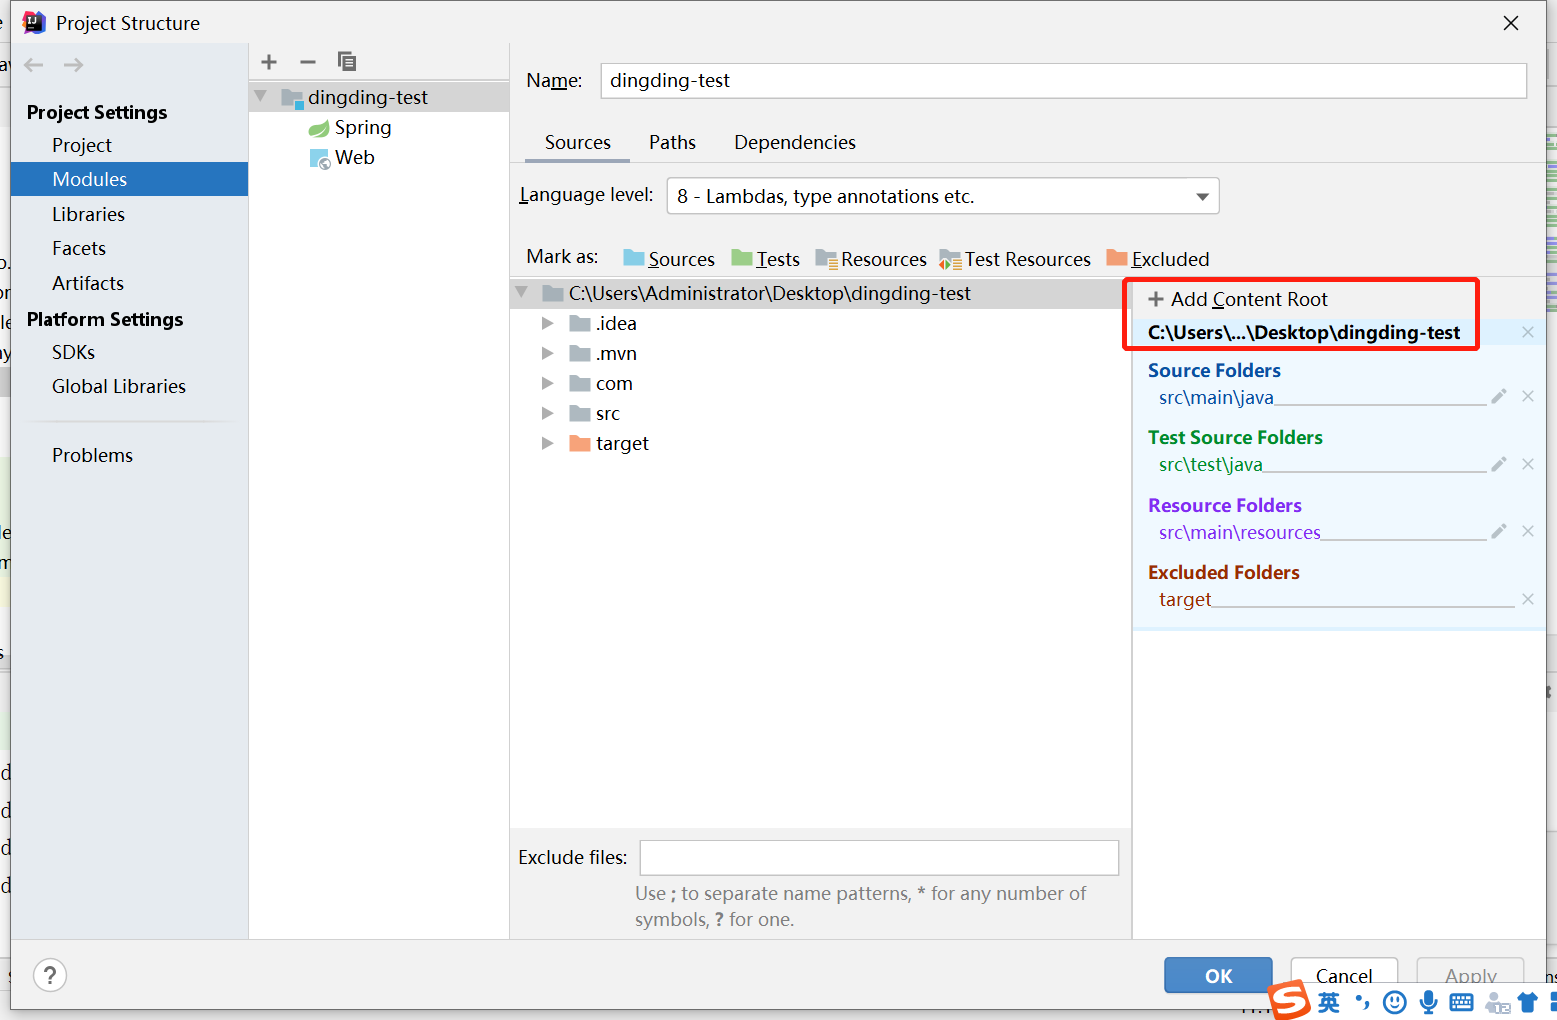
Task: Expand the target folder
Action: (x=547, y=443)
